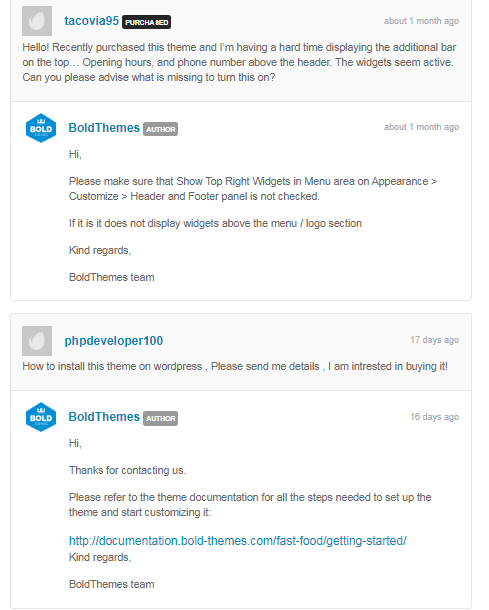Click the AUTHOR badge in the second reply
489x610 pixels.
161,418
